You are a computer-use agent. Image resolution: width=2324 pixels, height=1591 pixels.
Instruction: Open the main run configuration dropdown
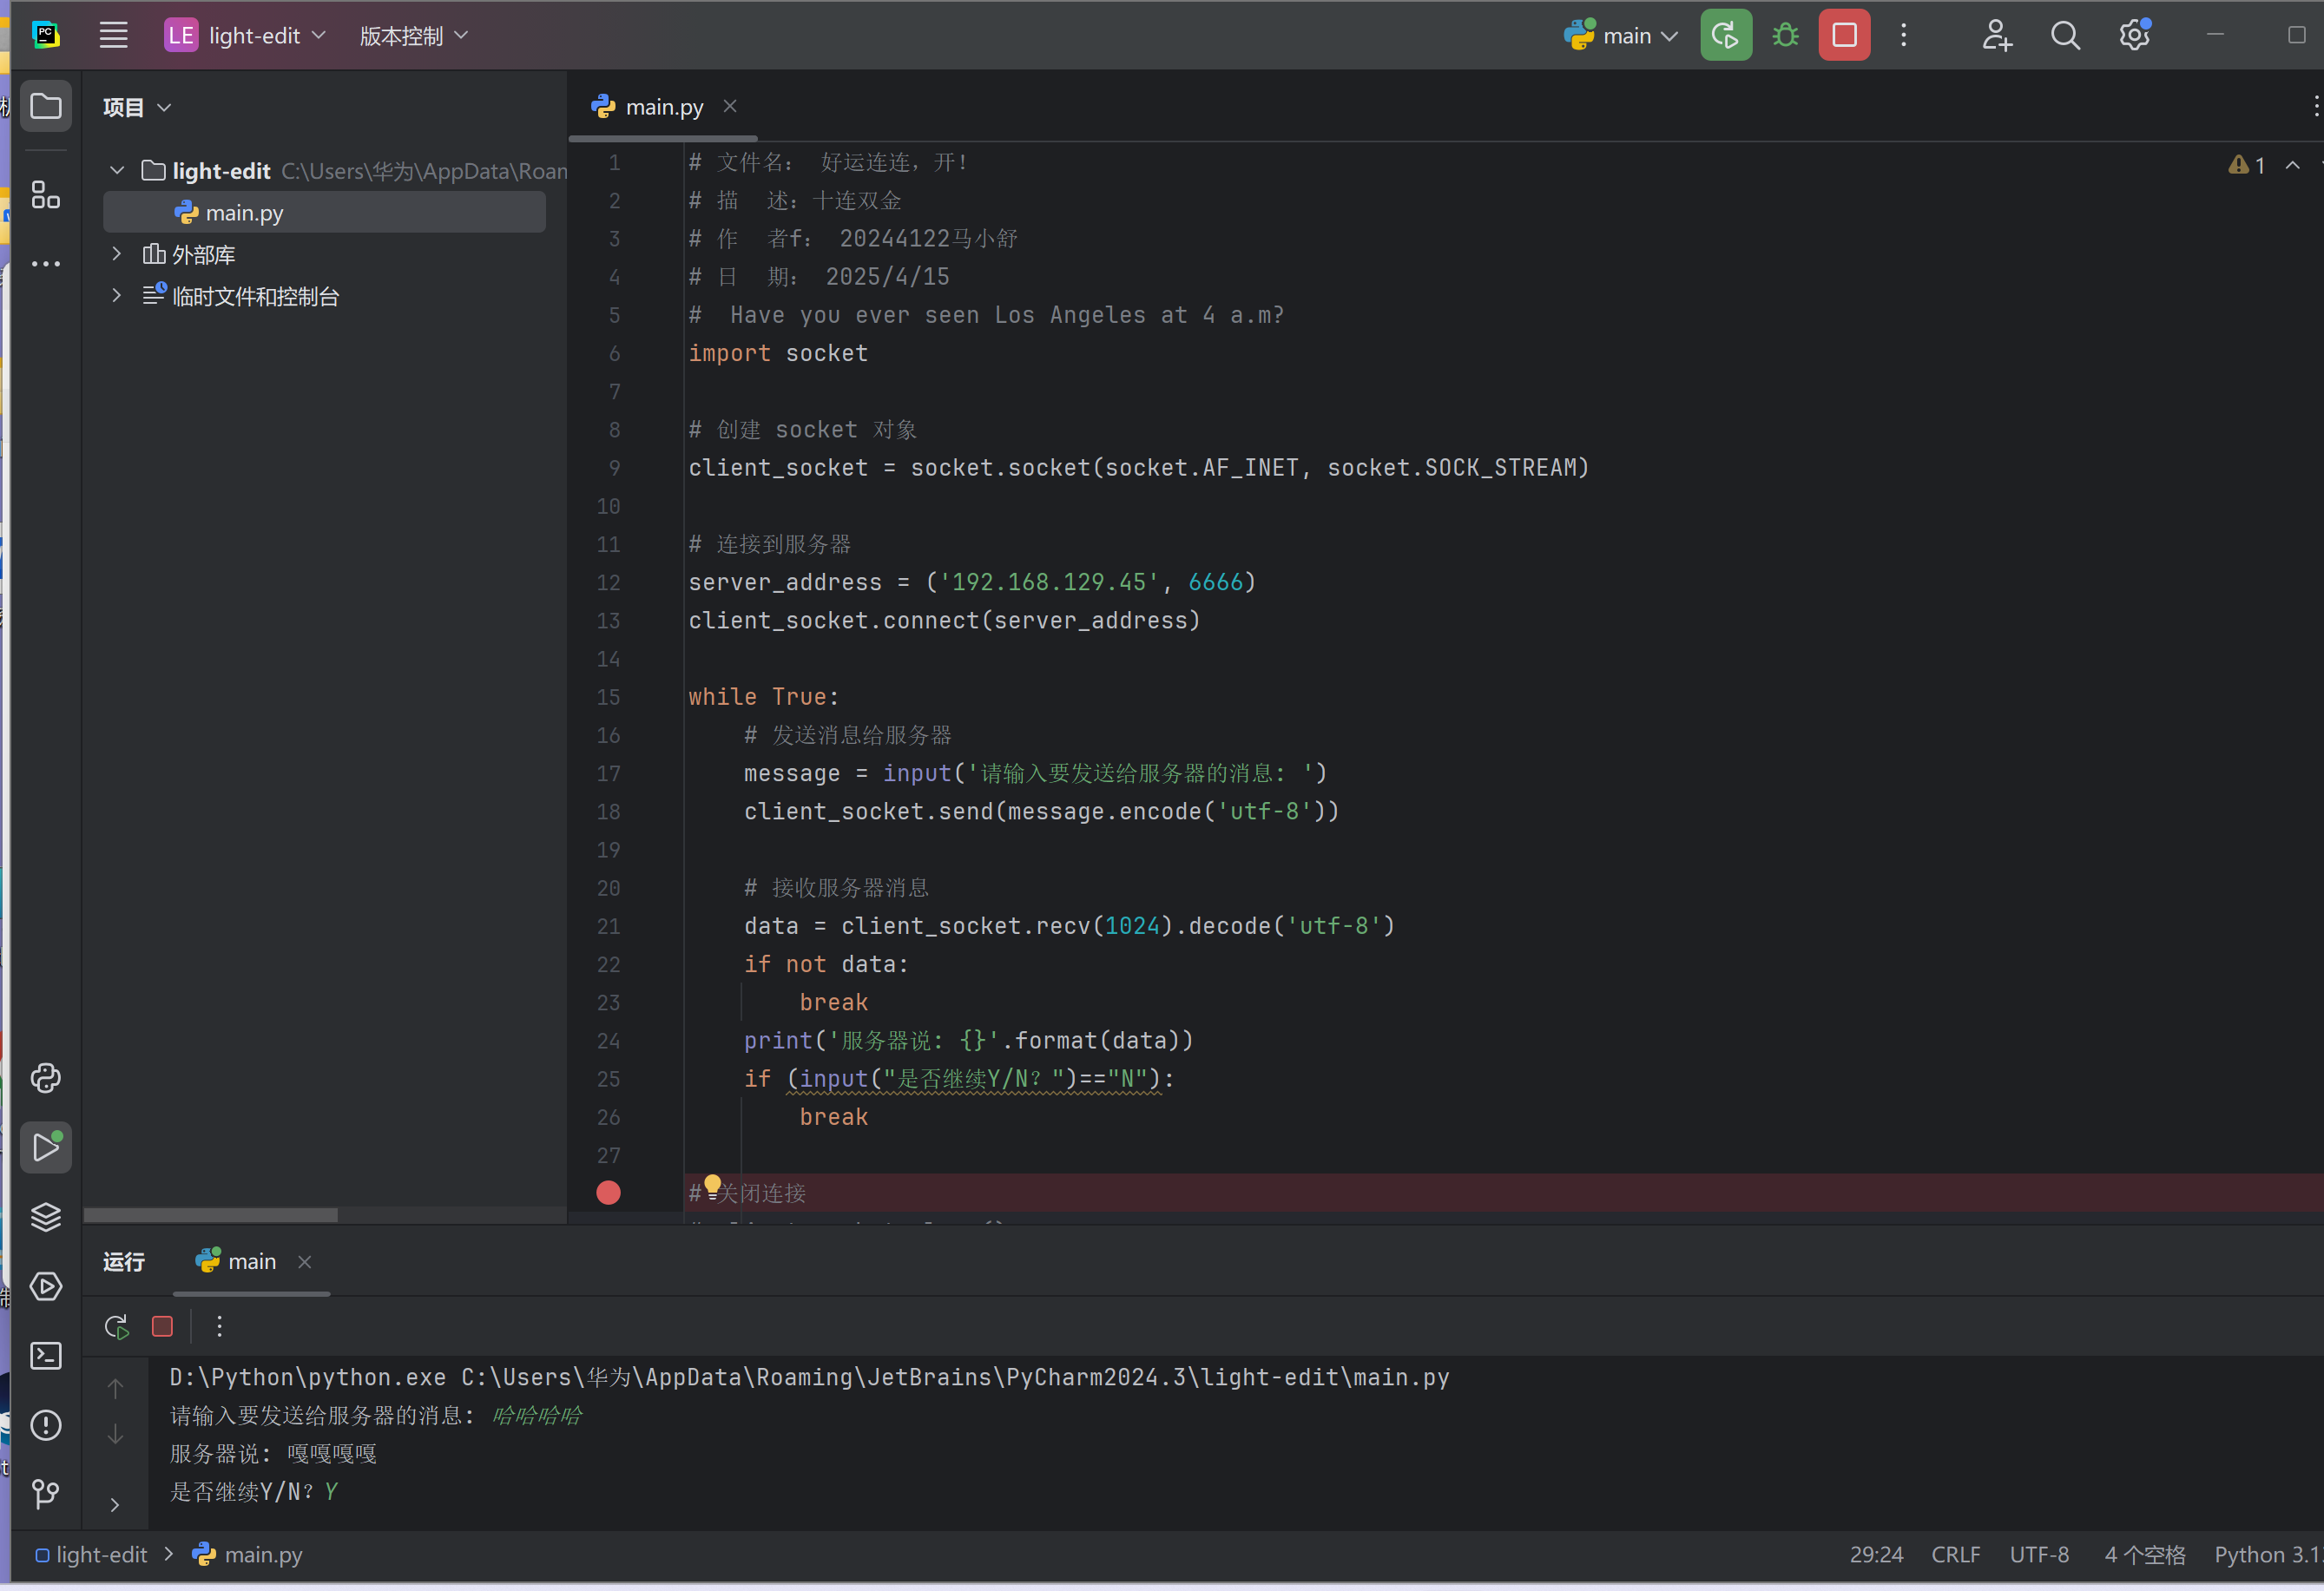[x=1624, y=36]
